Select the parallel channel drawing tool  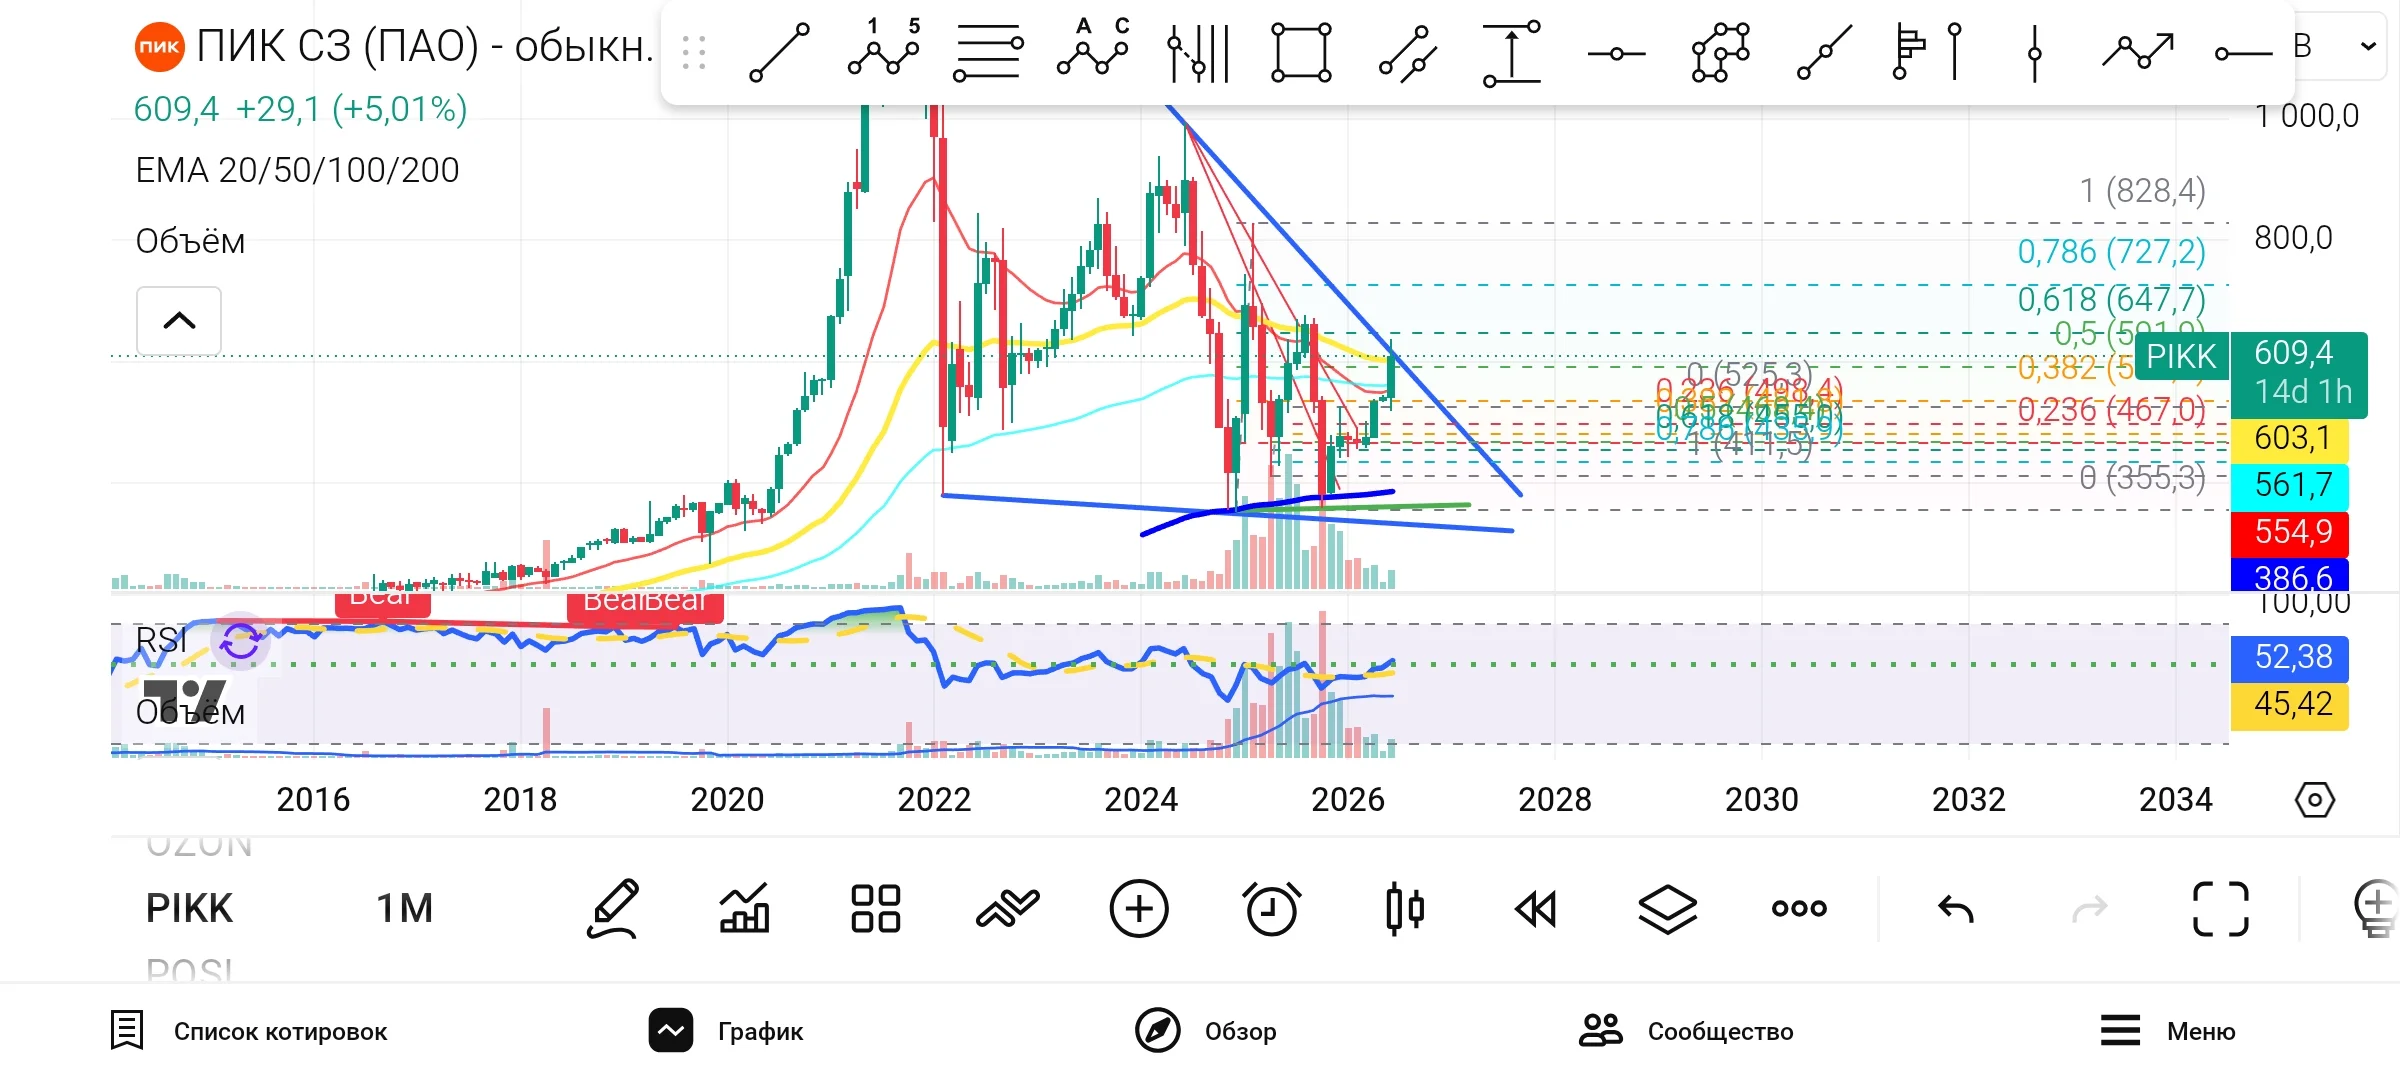[x=1407, y=53]
